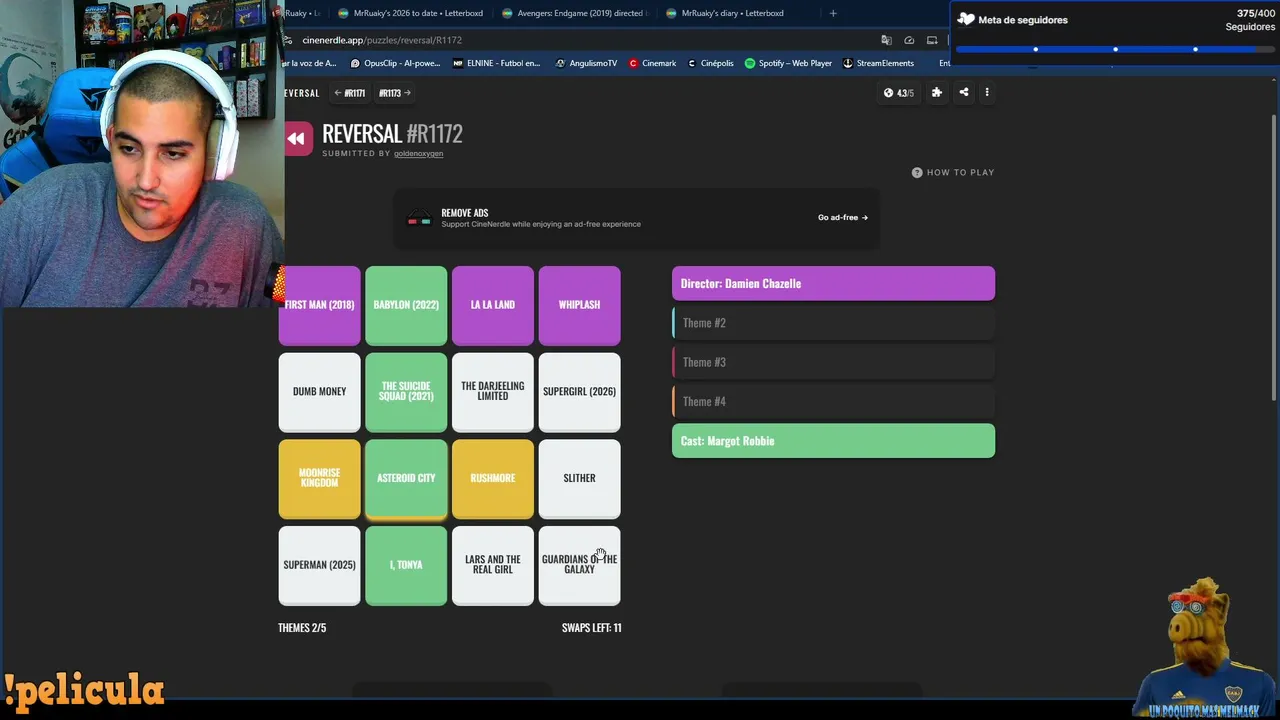Click the puzzle piece icon in CineNerdle header
Viewport: 1280px width, 720px height.
(x=936, y=93)
